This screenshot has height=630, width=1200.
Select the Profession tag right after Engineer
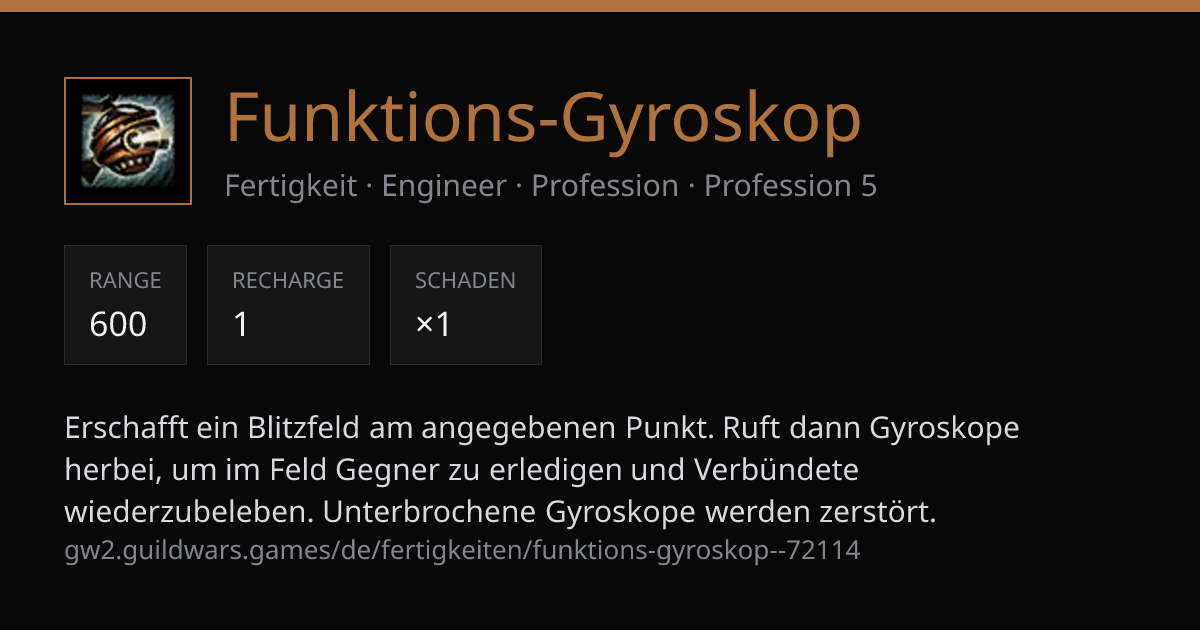click(605, 186)
